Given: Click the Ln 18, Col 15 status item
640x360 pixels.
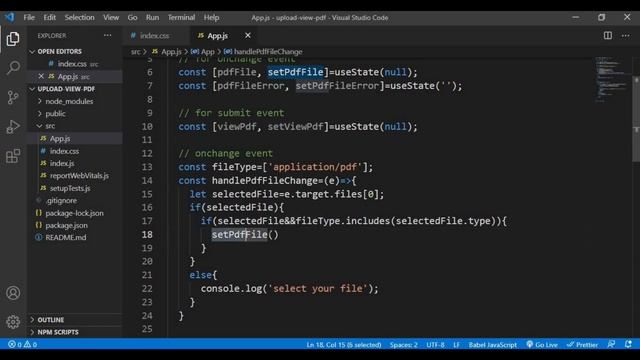Looking at the screenshot, I should [x=344, y=345].
